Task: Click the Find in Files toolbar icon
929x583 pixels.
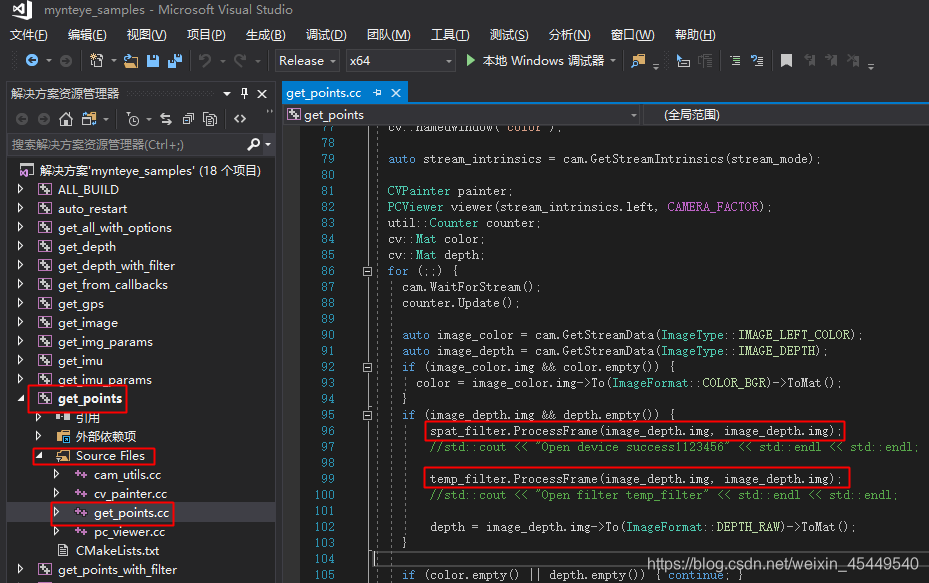Action: (638, 60)
